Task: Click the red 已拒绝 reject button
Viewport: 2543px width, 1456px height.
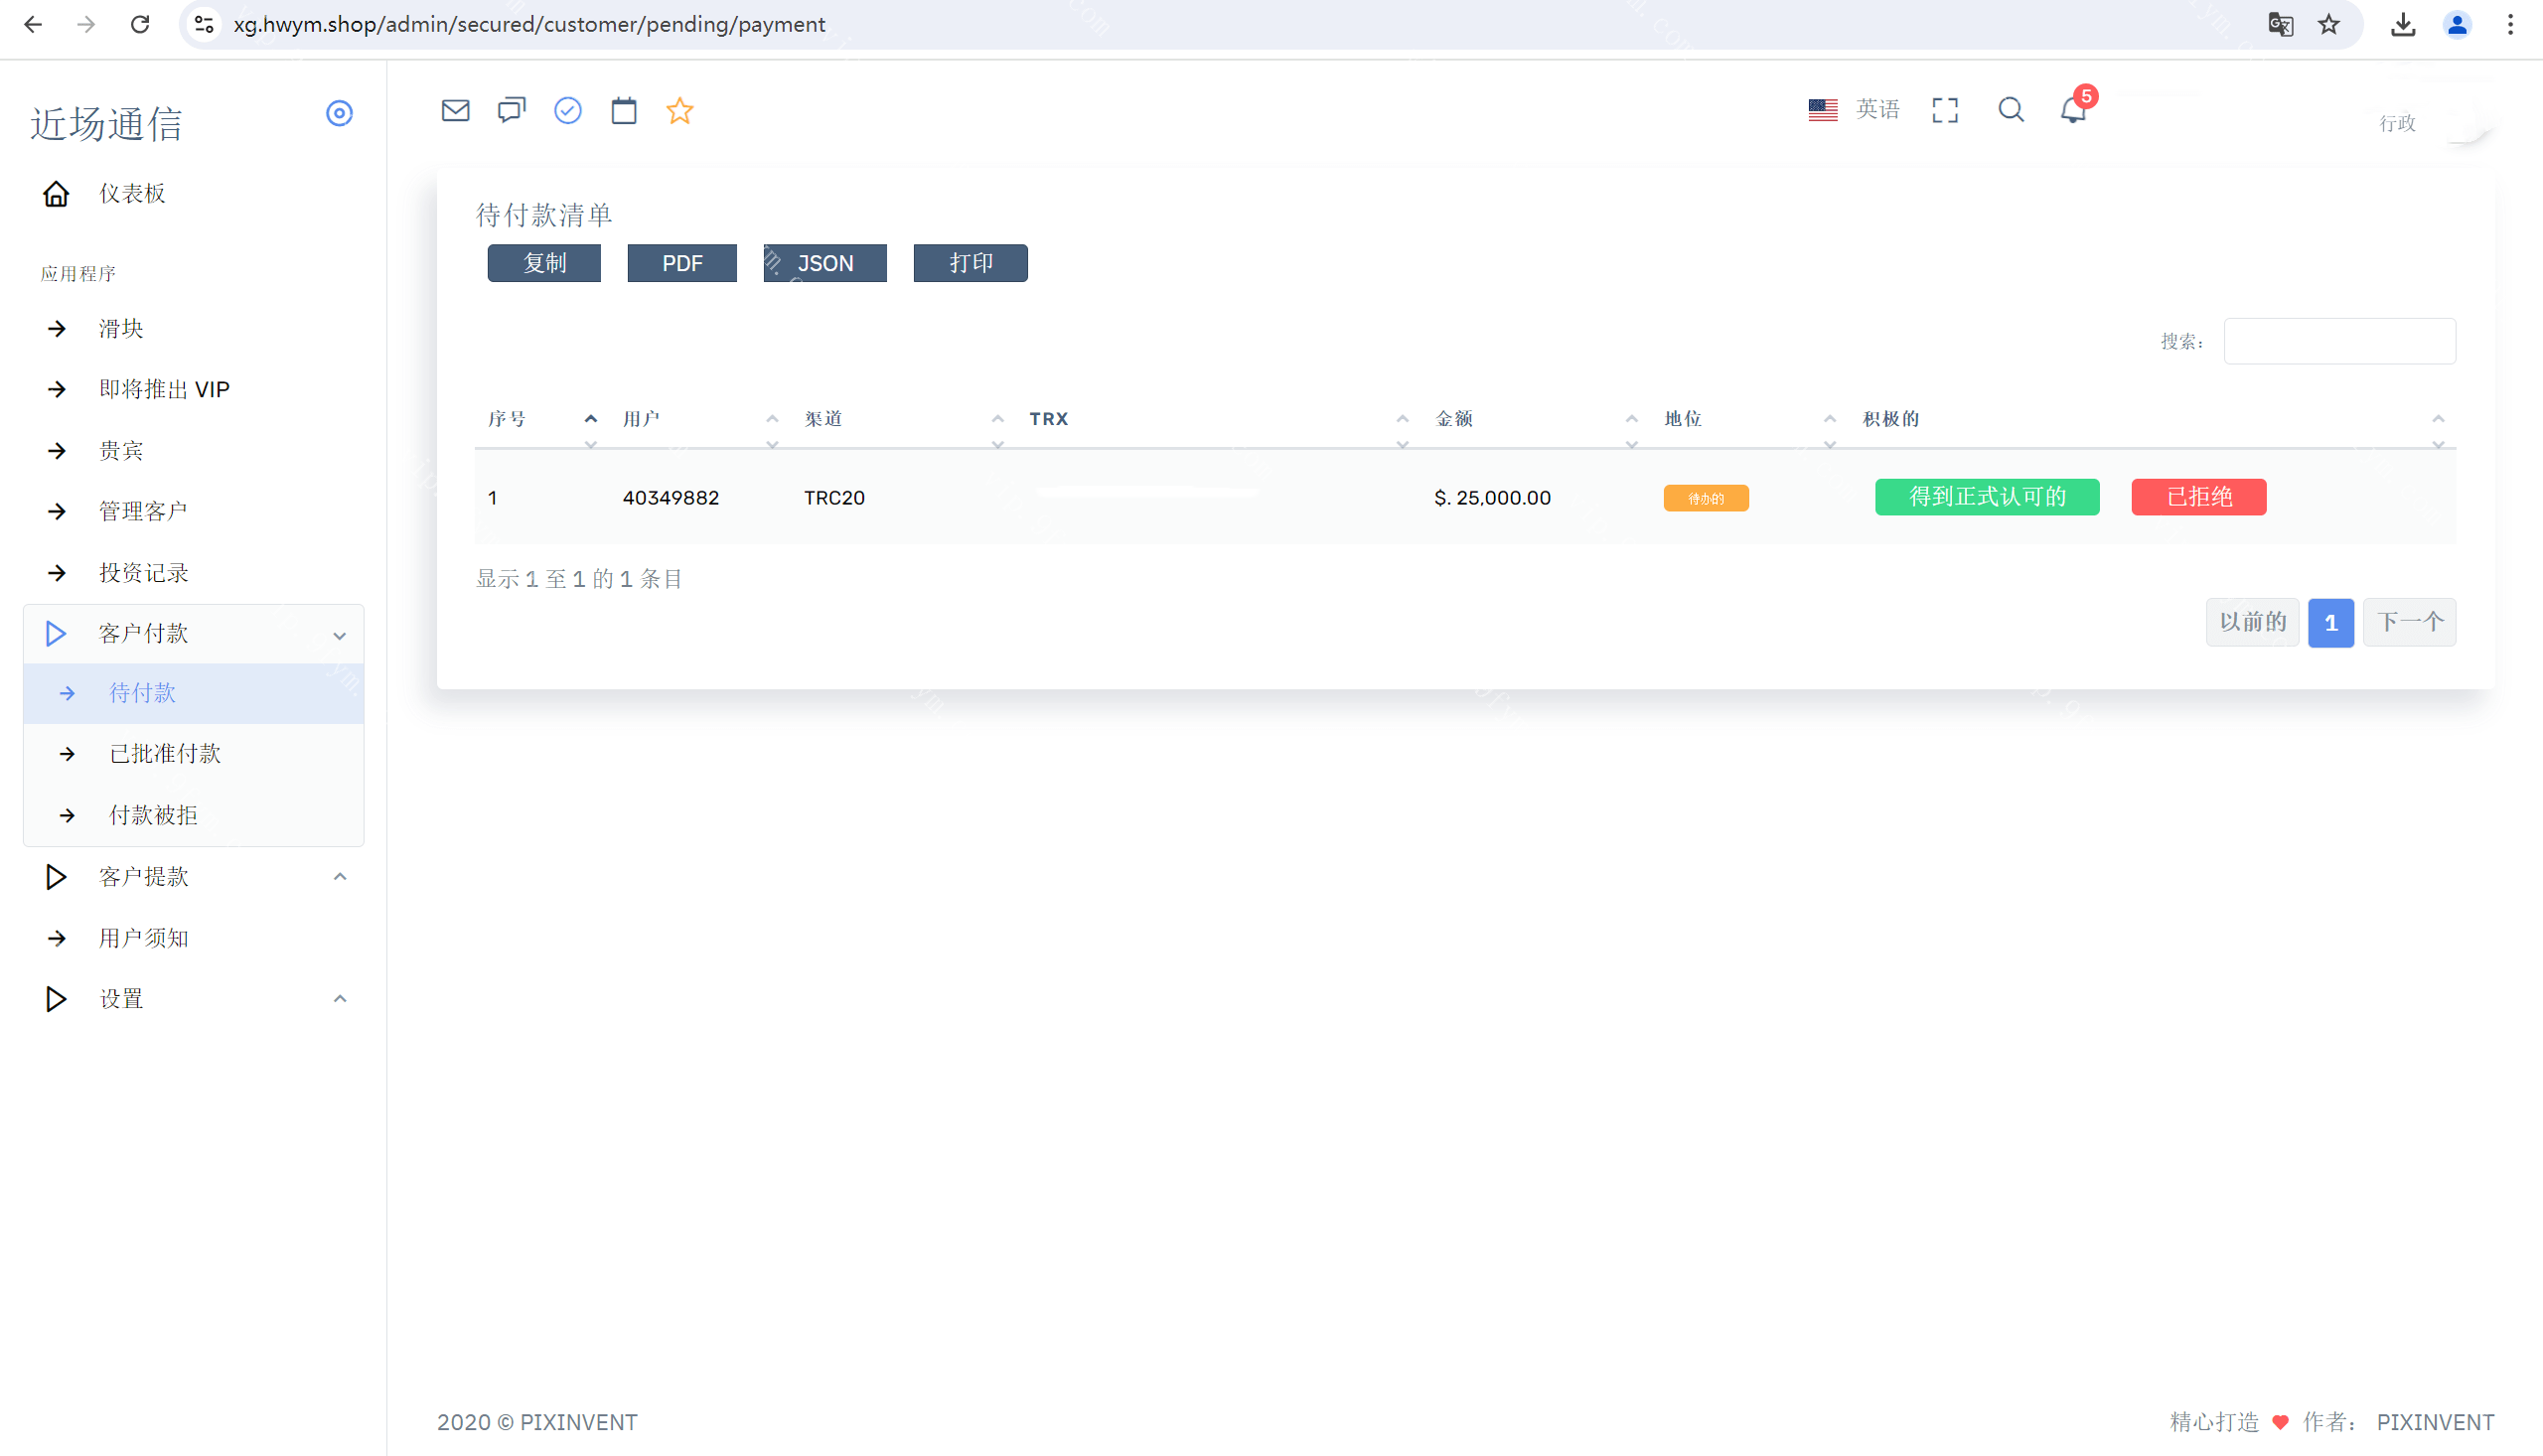Action: tap(2198, 497)
